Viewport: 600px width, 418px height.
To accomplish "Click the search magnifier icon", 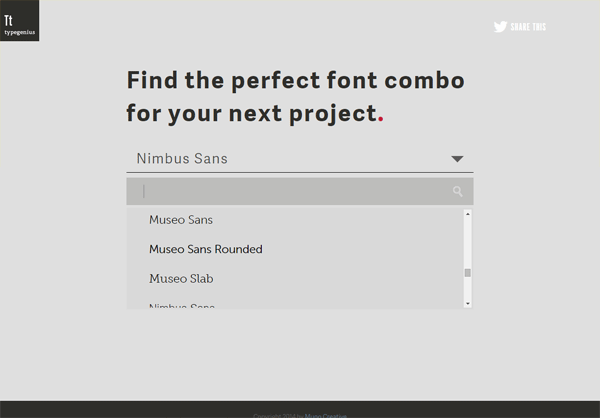I will [458, 191].
